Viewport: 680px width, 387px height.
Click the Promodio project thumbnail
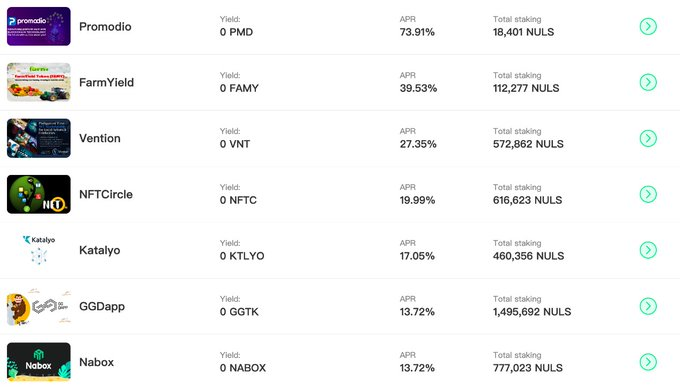(x=39, y=26)
